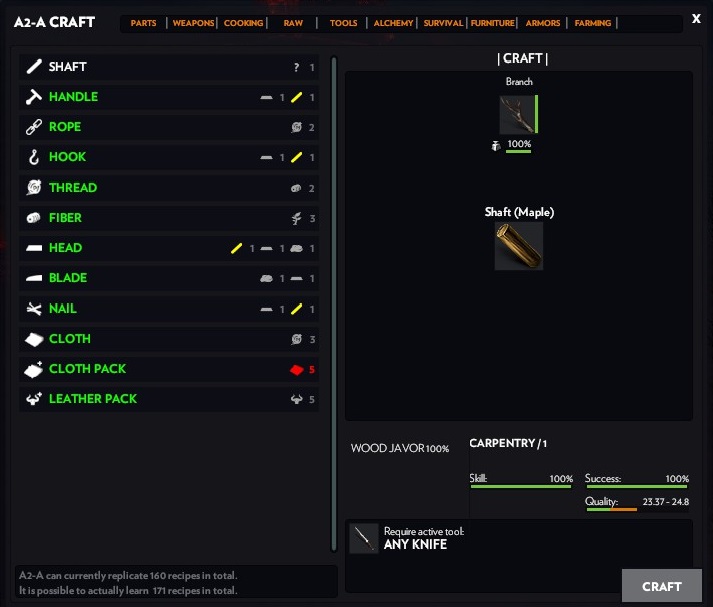
Task: Click the recipe list scrollbar
Action: click(334, 304)
